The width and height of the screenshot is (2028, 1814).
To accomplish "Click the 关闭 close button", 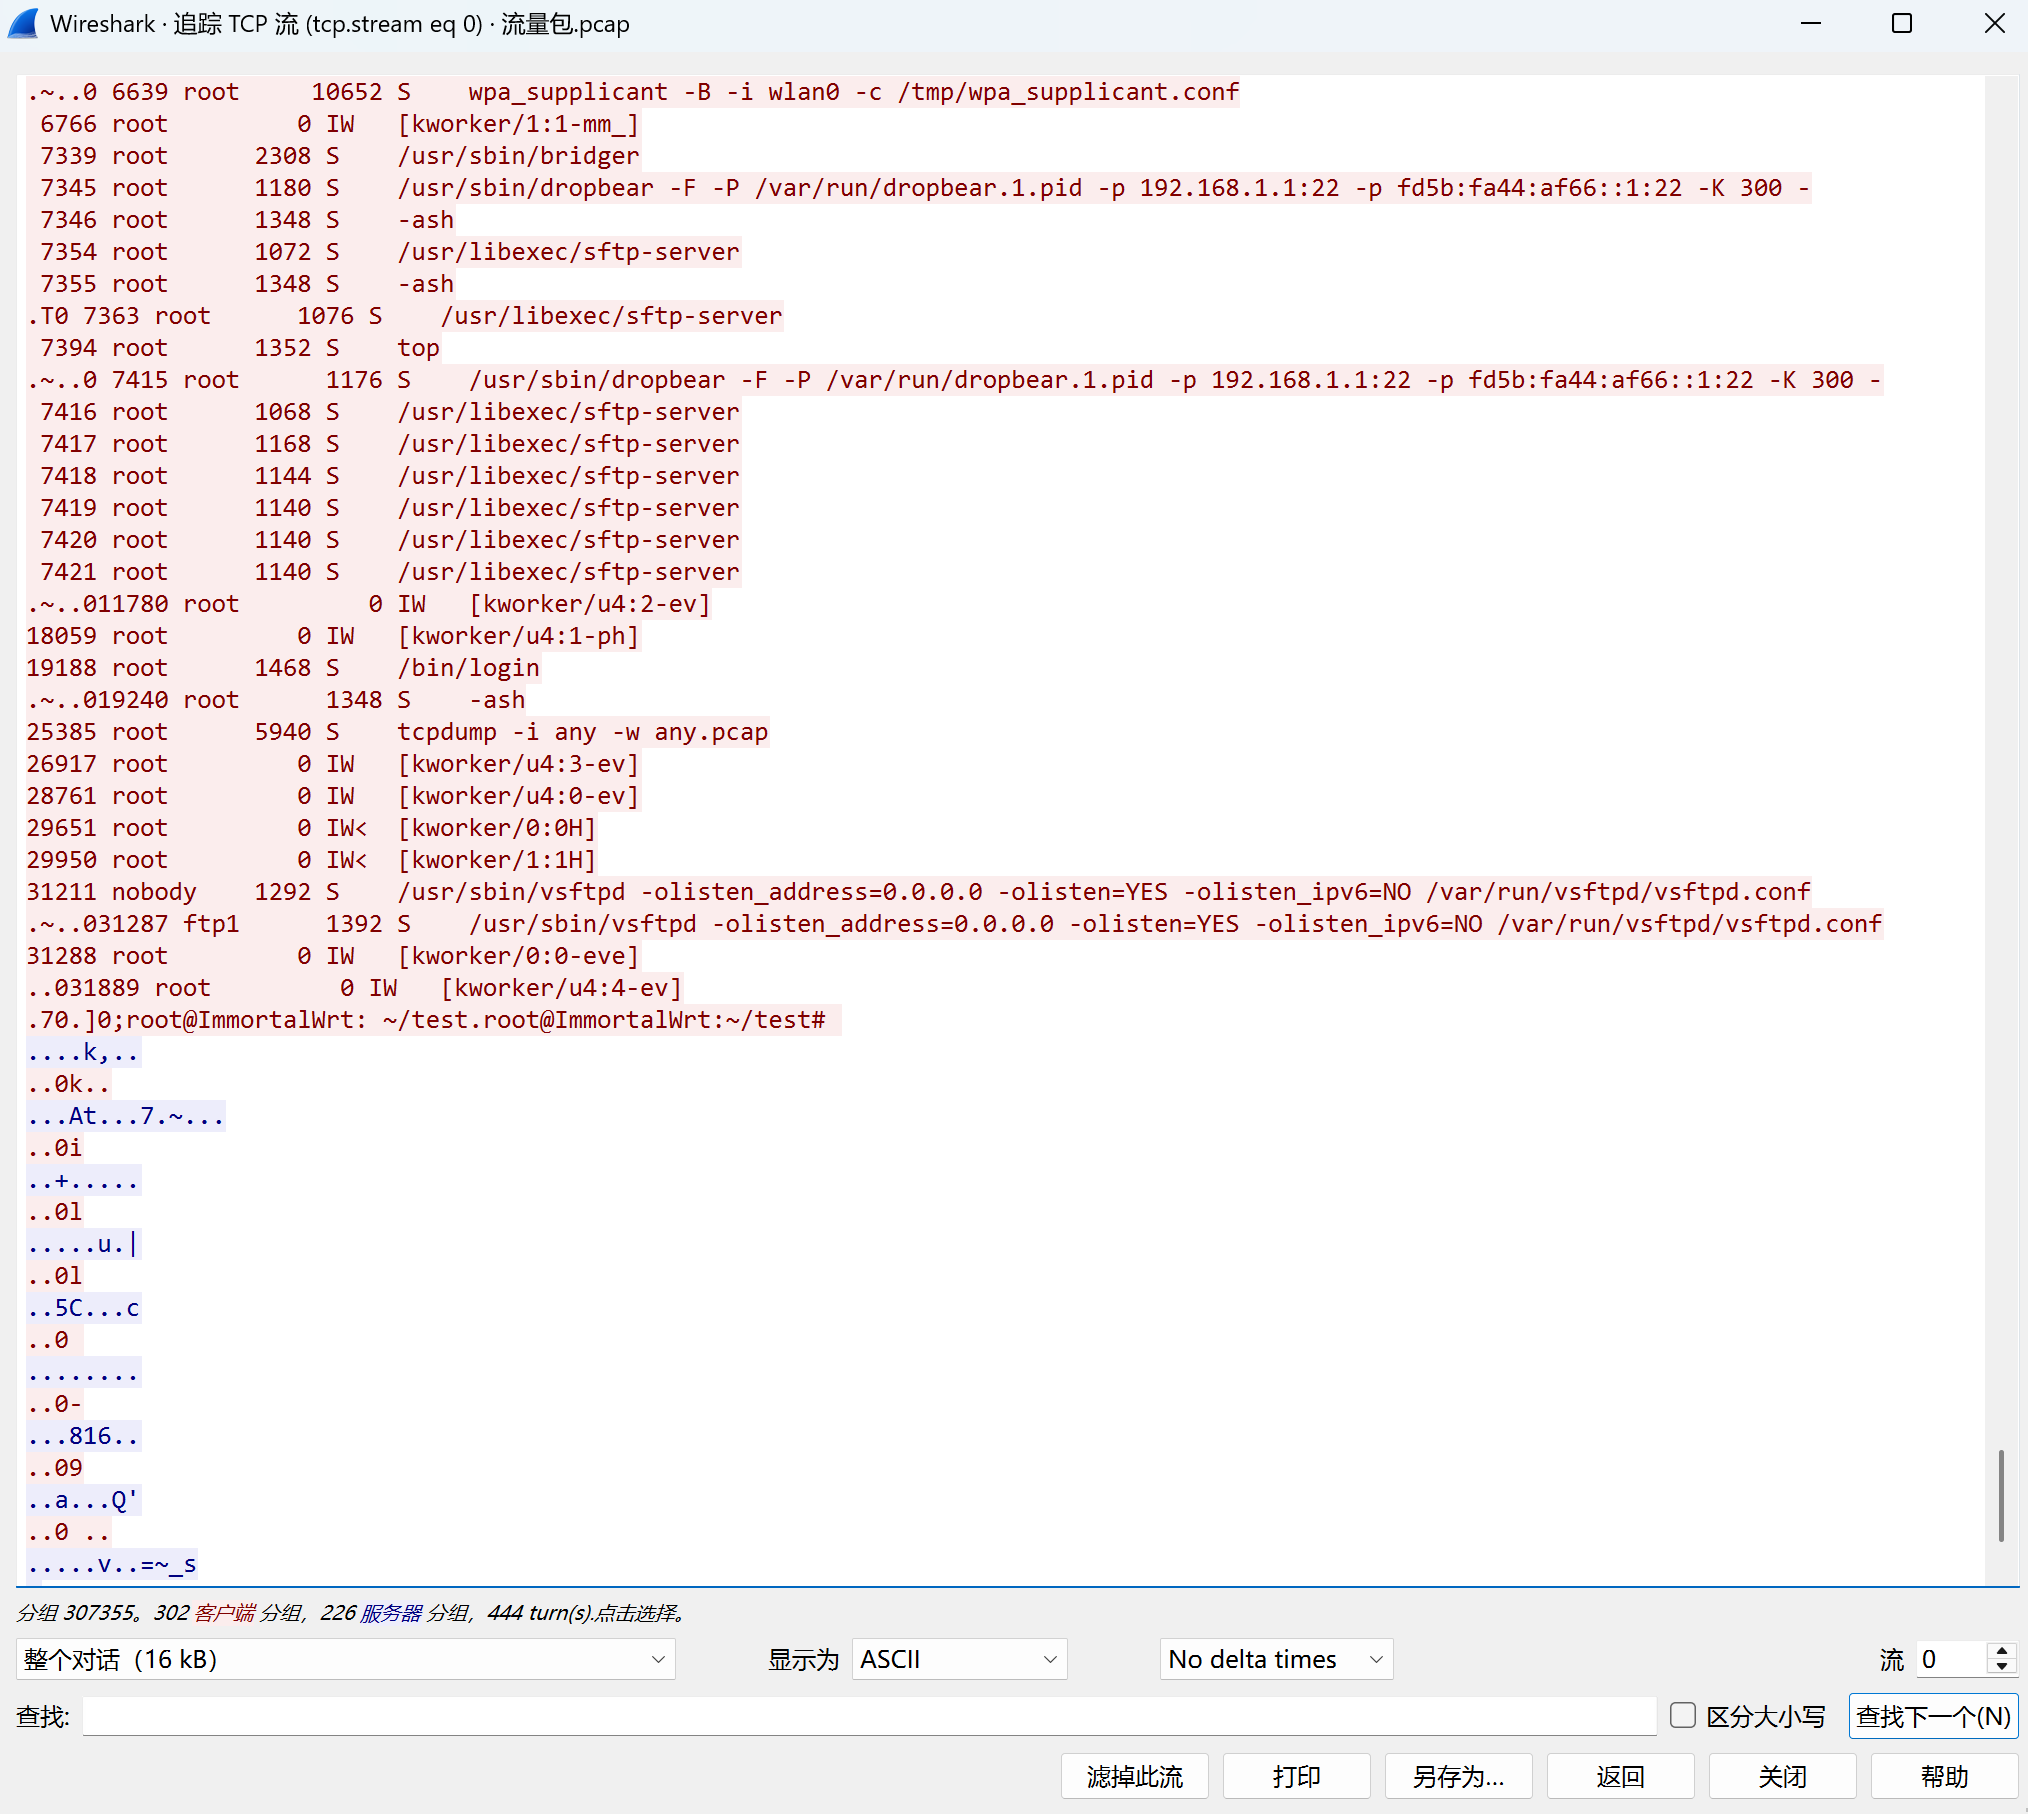I will pyautogui.click(x=1782, y=1777).
